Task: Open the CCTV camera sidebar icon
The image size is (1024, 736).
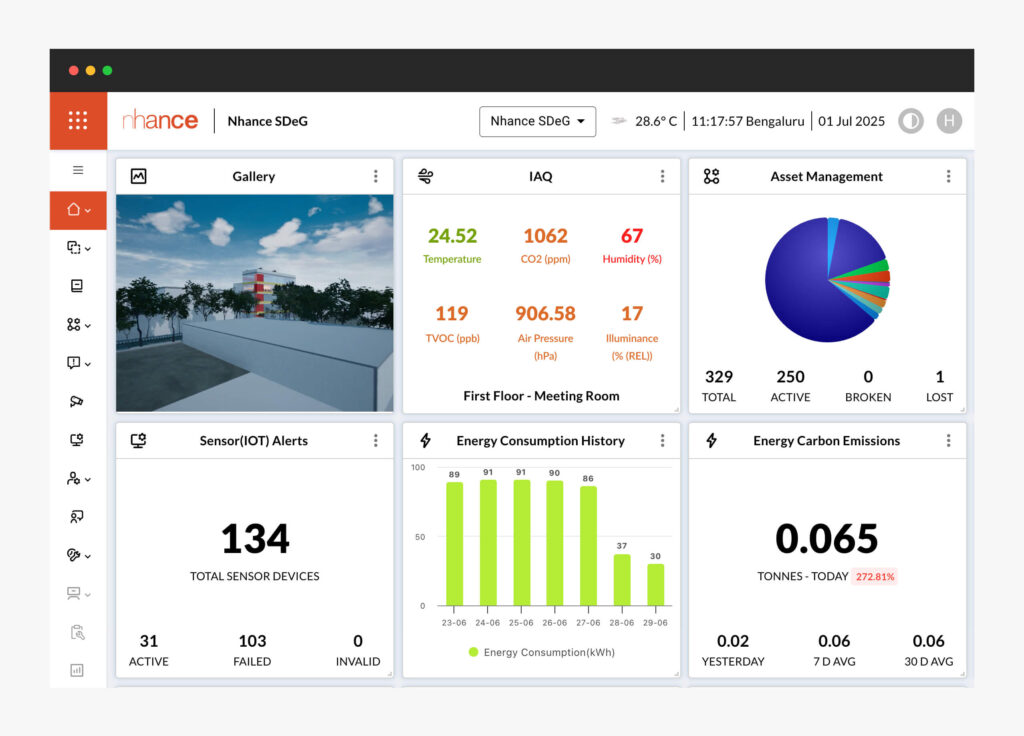Action: 77,401
